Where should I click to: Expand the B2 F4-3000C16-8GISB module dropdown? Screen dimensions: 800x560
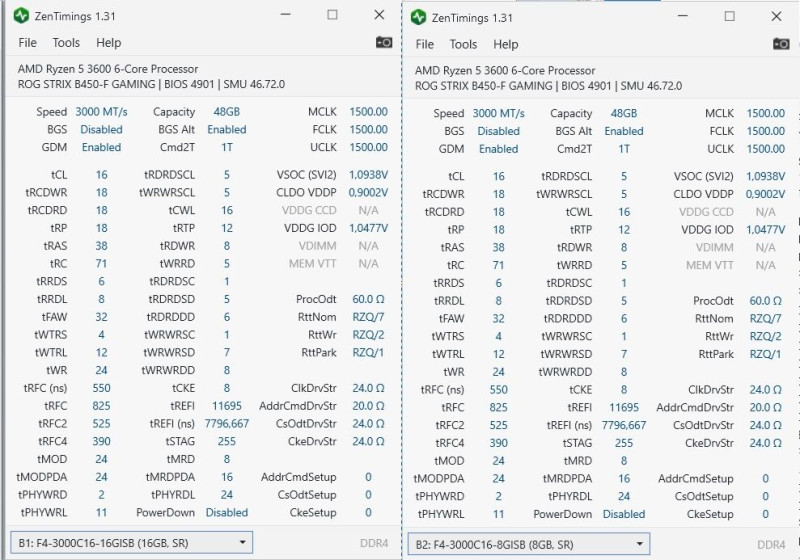pos(529,544)
